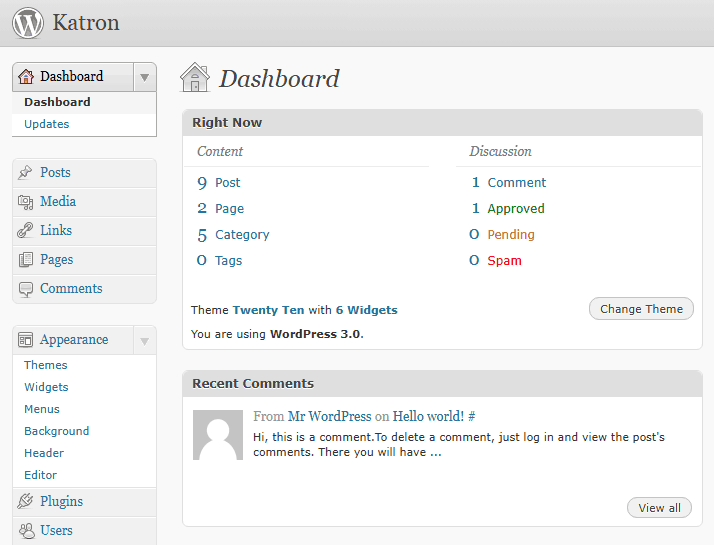Image resolution: width=714 pixels, height=545 pixels.
Task: Open the Twenty Ten theme link
Action: [268, 310]
